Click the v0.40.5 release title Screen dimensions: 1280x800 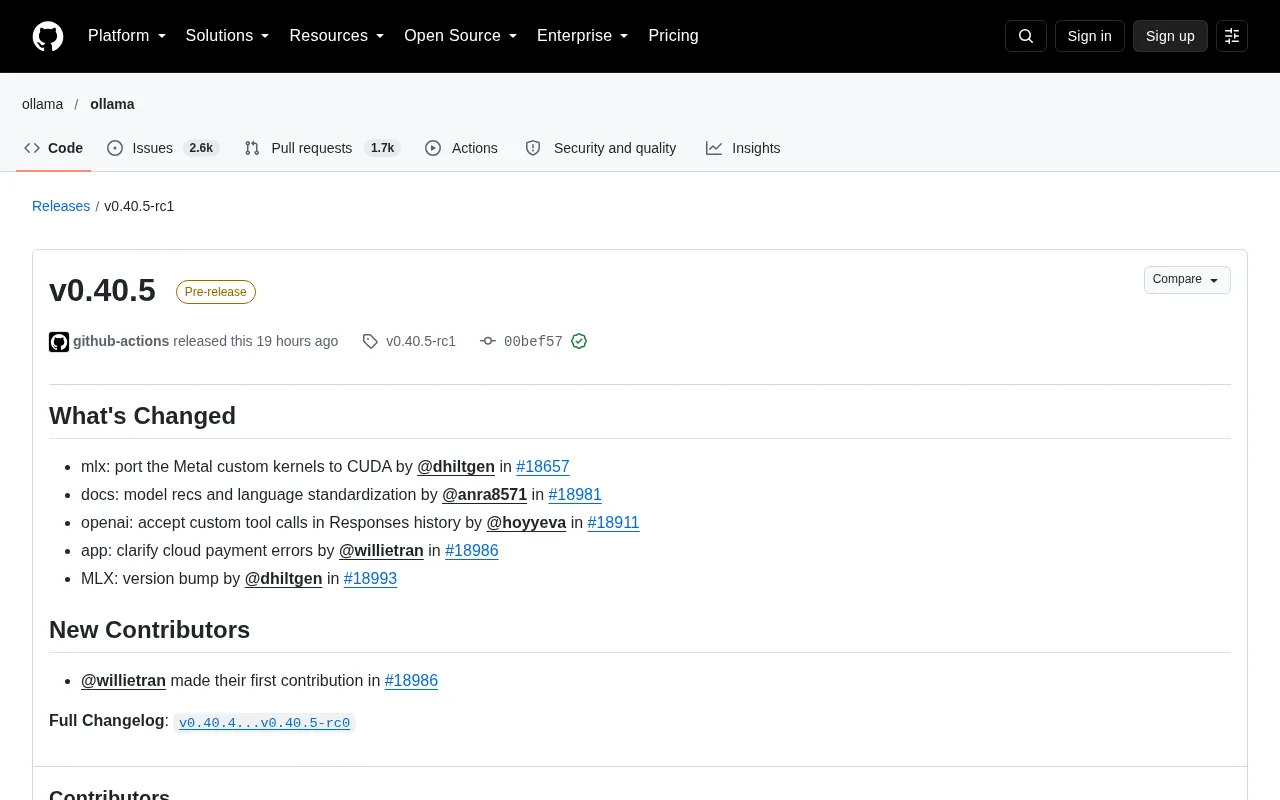pyautogui.click(x=102, y=290)
